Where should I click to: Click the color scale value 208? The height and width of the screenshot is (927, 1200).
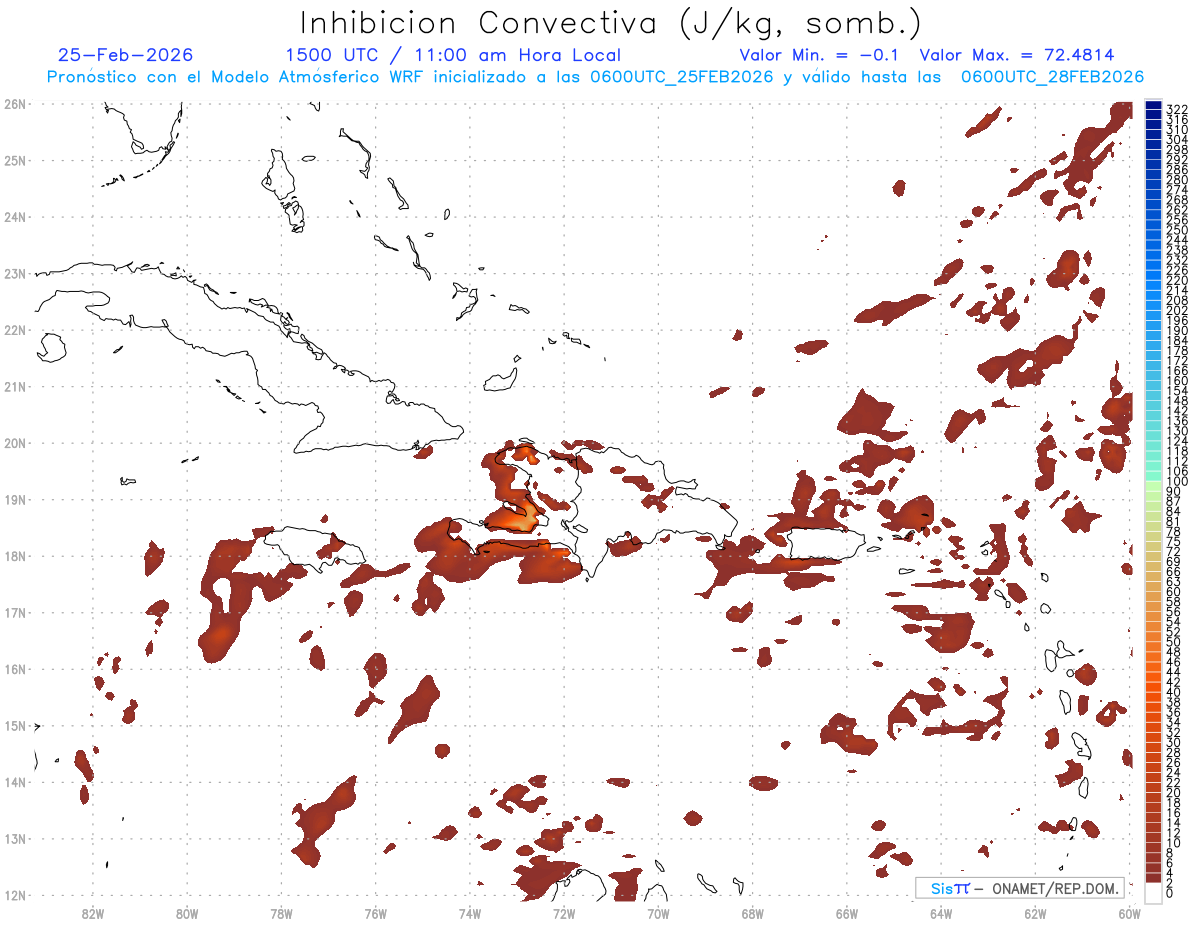click(1177, 300)
